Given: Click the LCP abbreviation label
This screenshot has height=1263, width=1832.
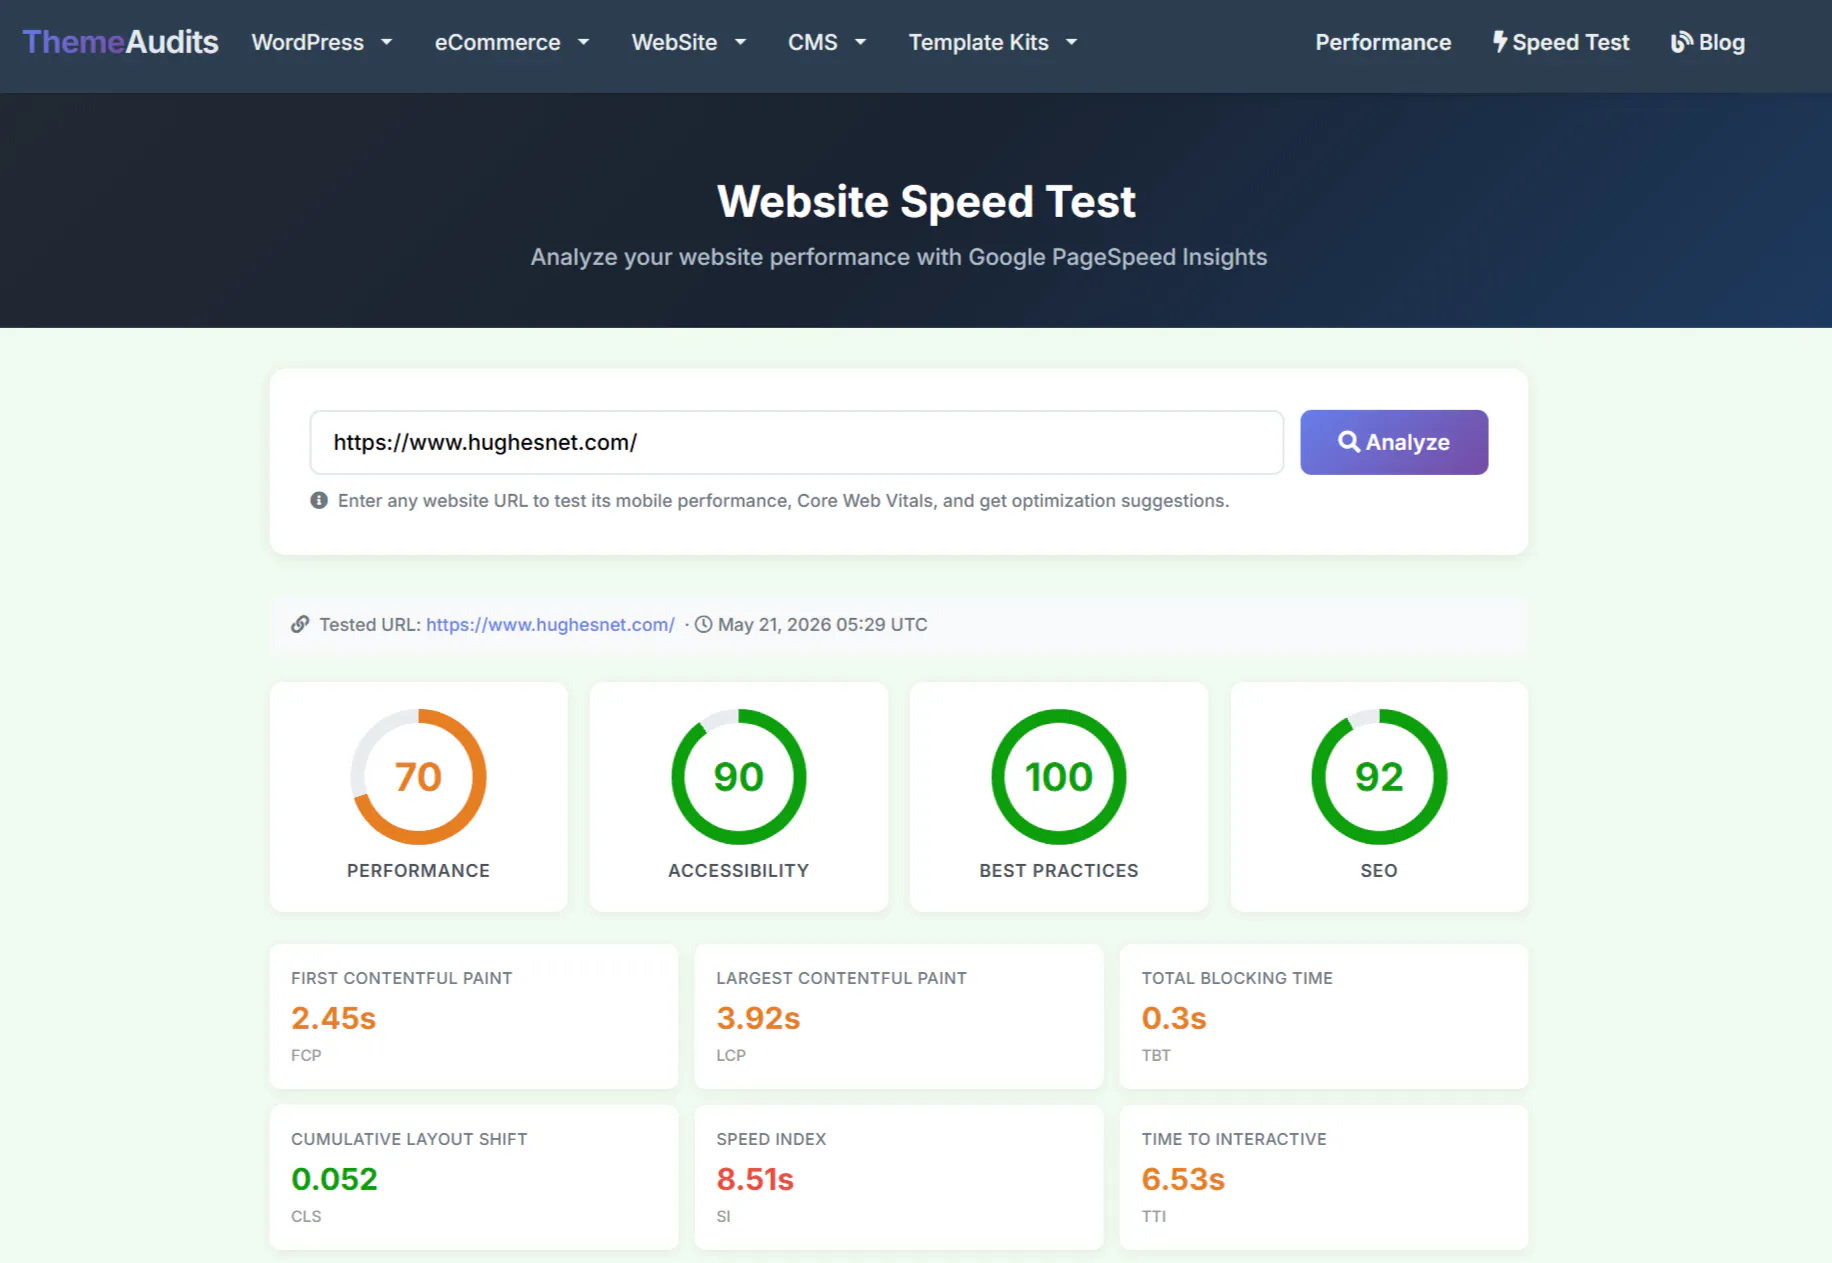Looking at the screenshot, I should coord(731,1055).
